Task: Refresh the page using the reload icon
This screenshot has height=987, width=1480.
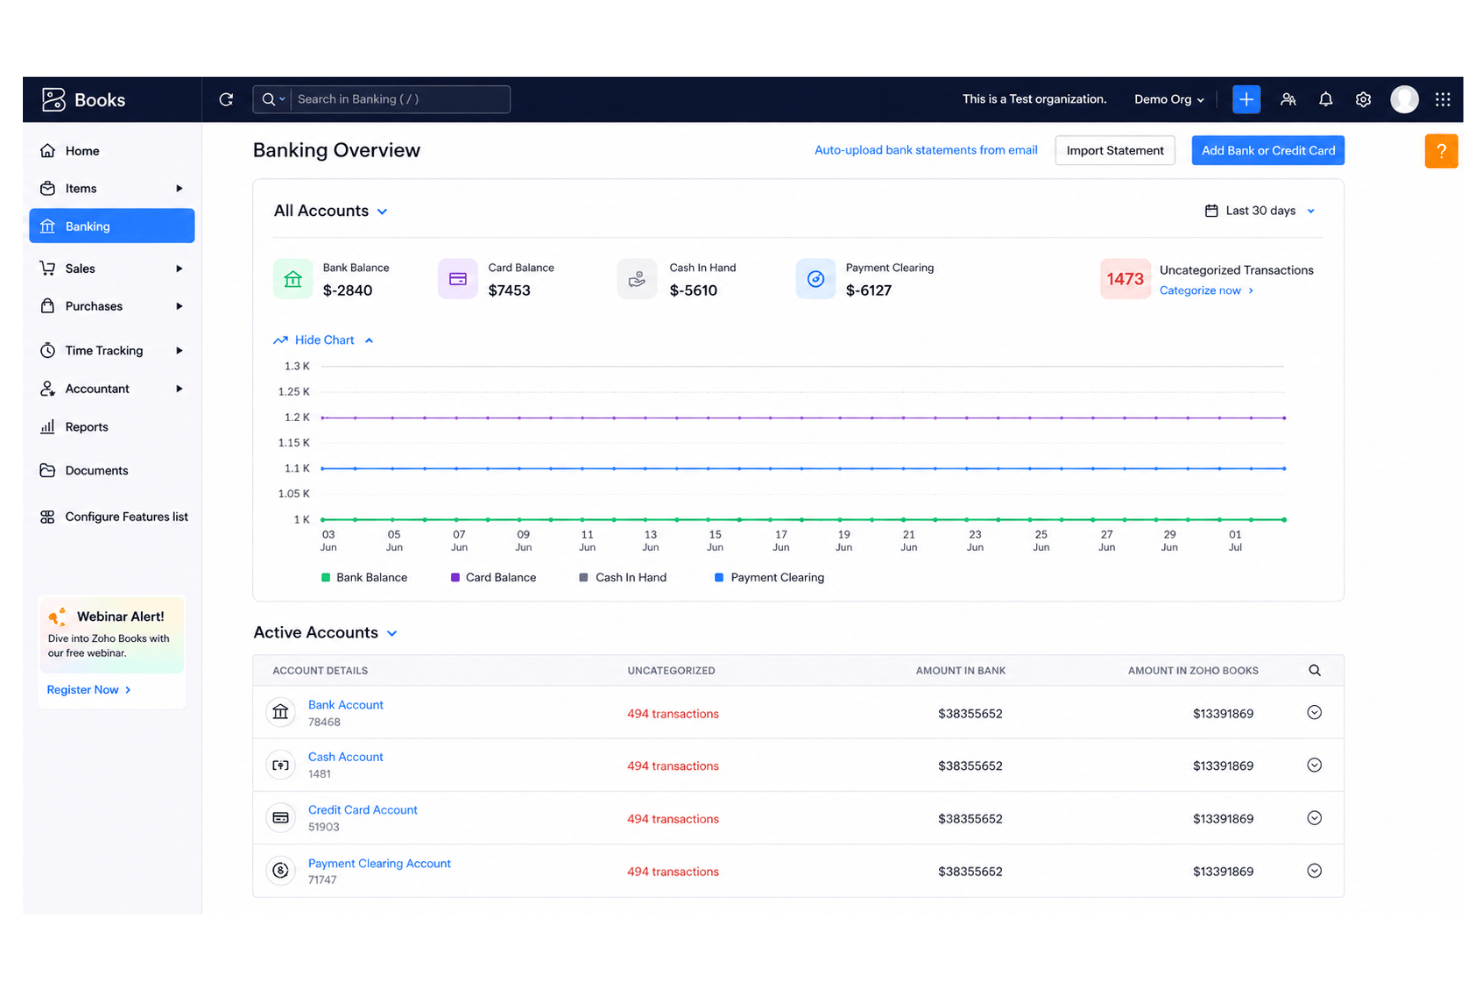Action: tap(226, 99)
